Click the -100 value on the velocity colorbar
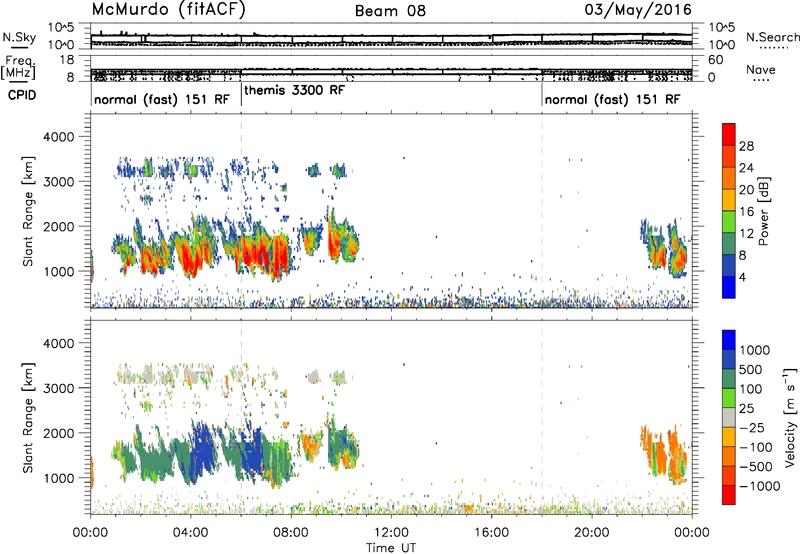This screenshot has height=554, width=800. (x=756, y=447)
